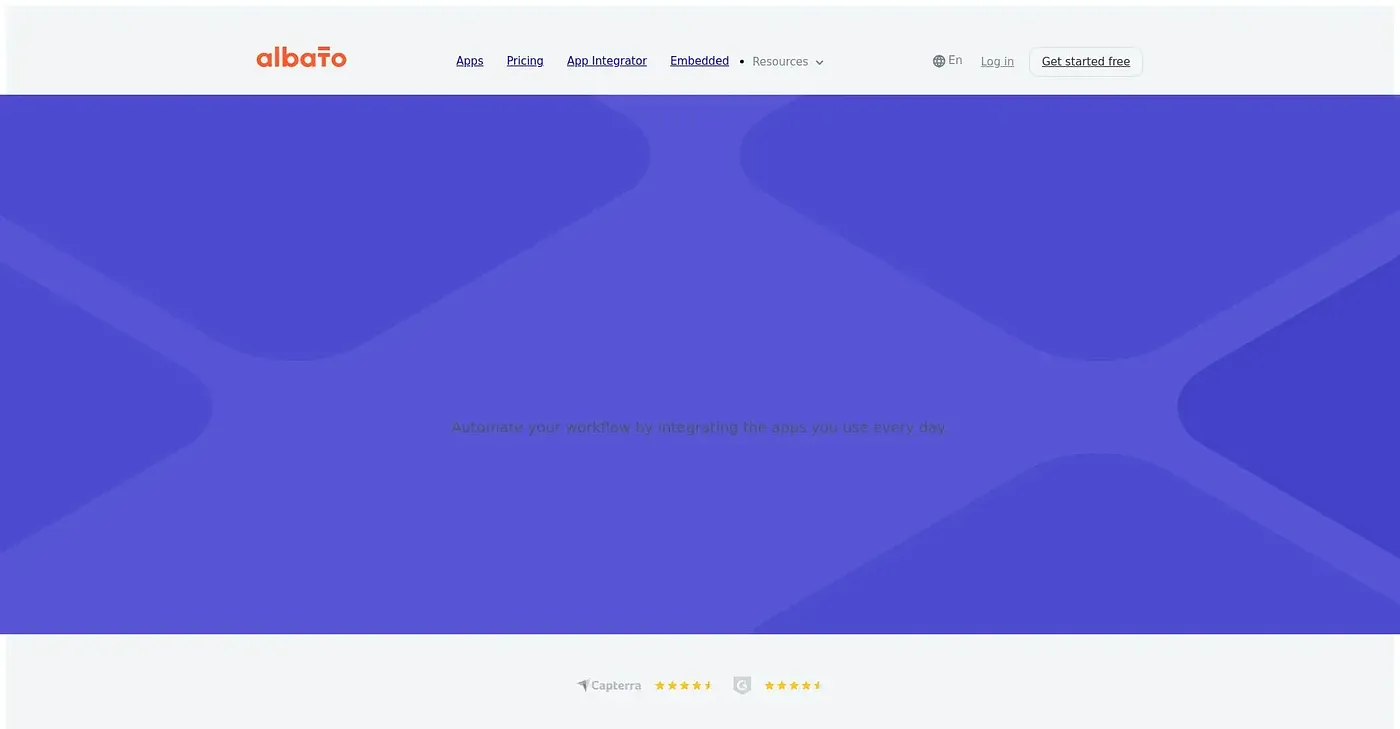Viewport: 1400px width, 729px height.
Task: Click the G2 badge icon
Action: (742, 686)
